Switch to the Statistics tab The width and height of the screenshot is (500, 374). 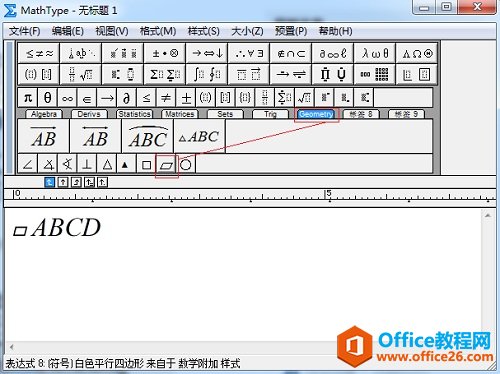(x=134, y=114)
